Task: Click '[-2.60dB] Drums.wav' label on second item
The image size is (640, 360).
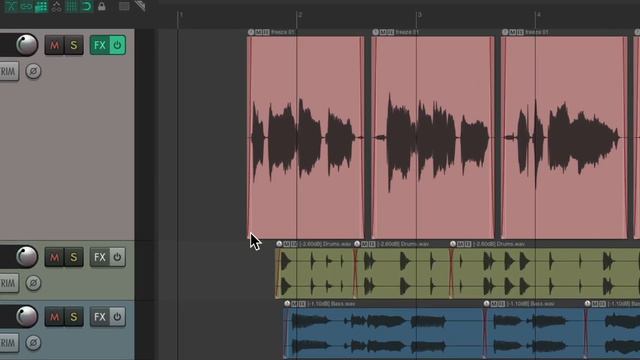Action: click(402, 244)
